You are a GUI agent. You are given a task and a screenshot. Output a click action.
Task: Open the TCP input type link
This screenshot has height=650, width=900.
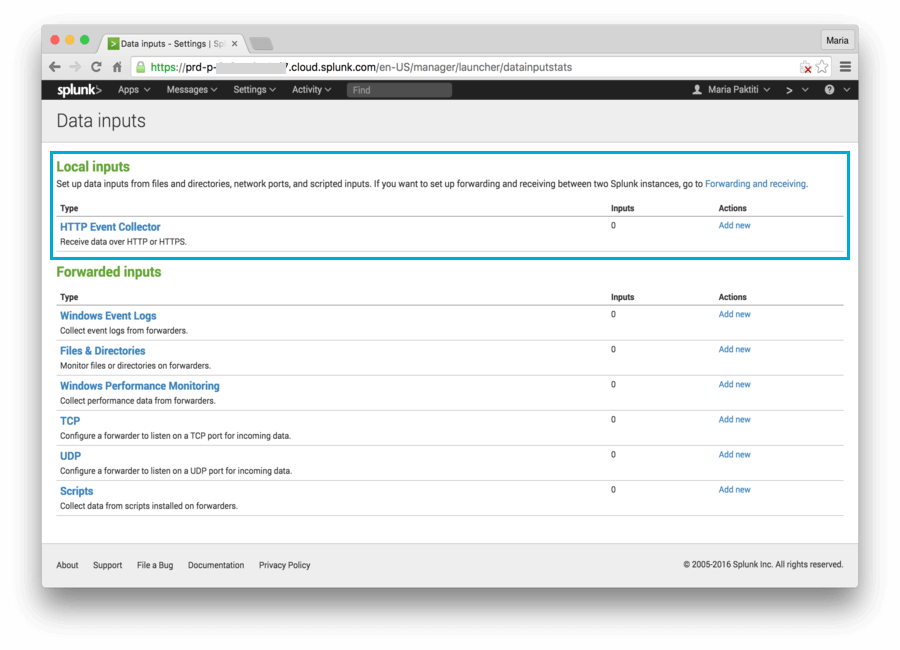[70, 421]
